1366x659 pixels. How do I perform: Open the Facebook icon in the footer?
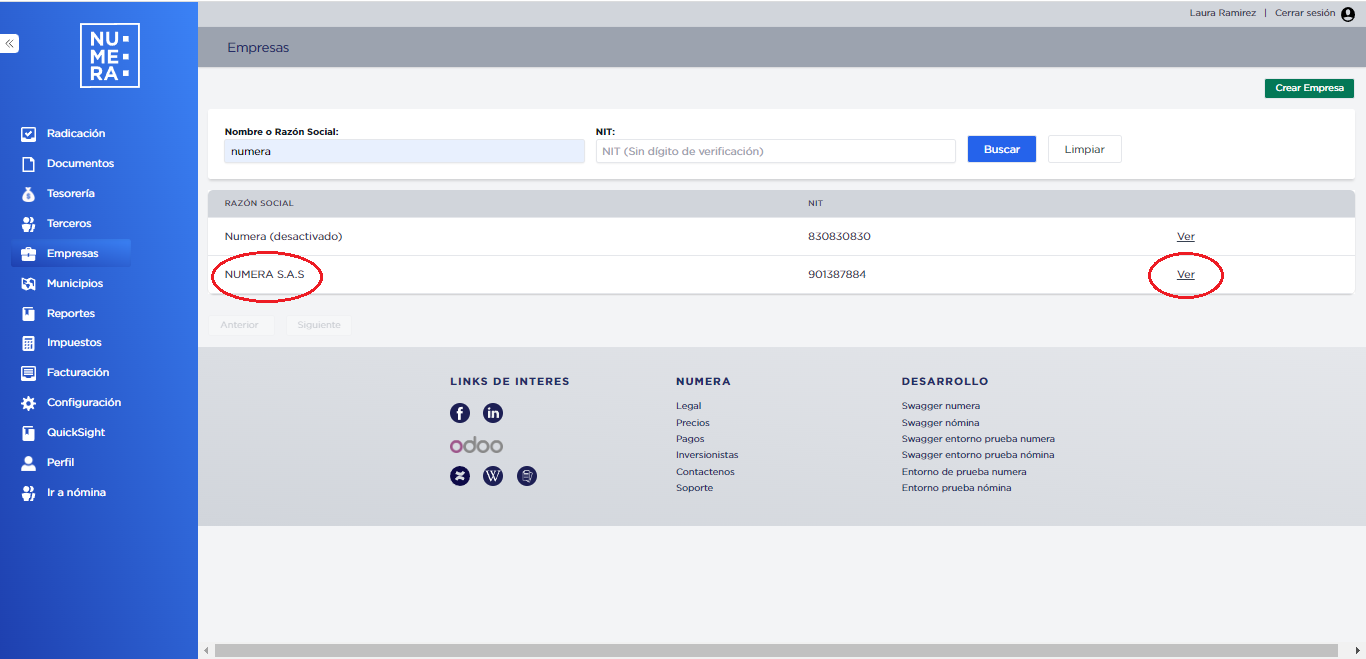point(460,413)
